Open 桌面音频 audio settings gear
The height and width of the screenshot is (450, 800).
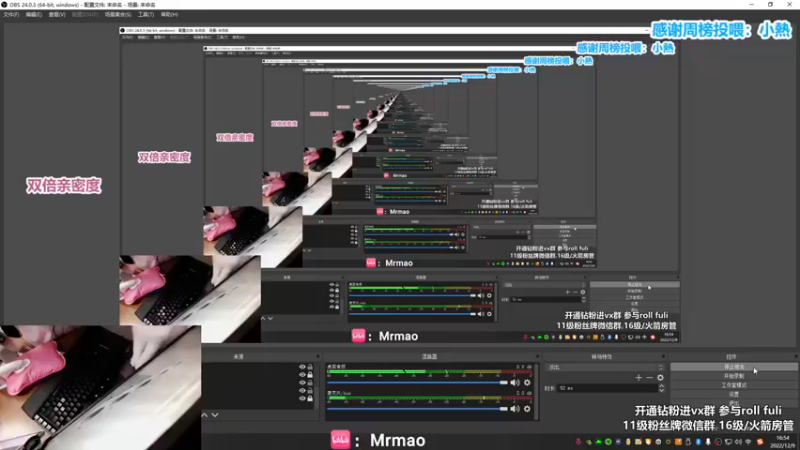pos(527,383)
